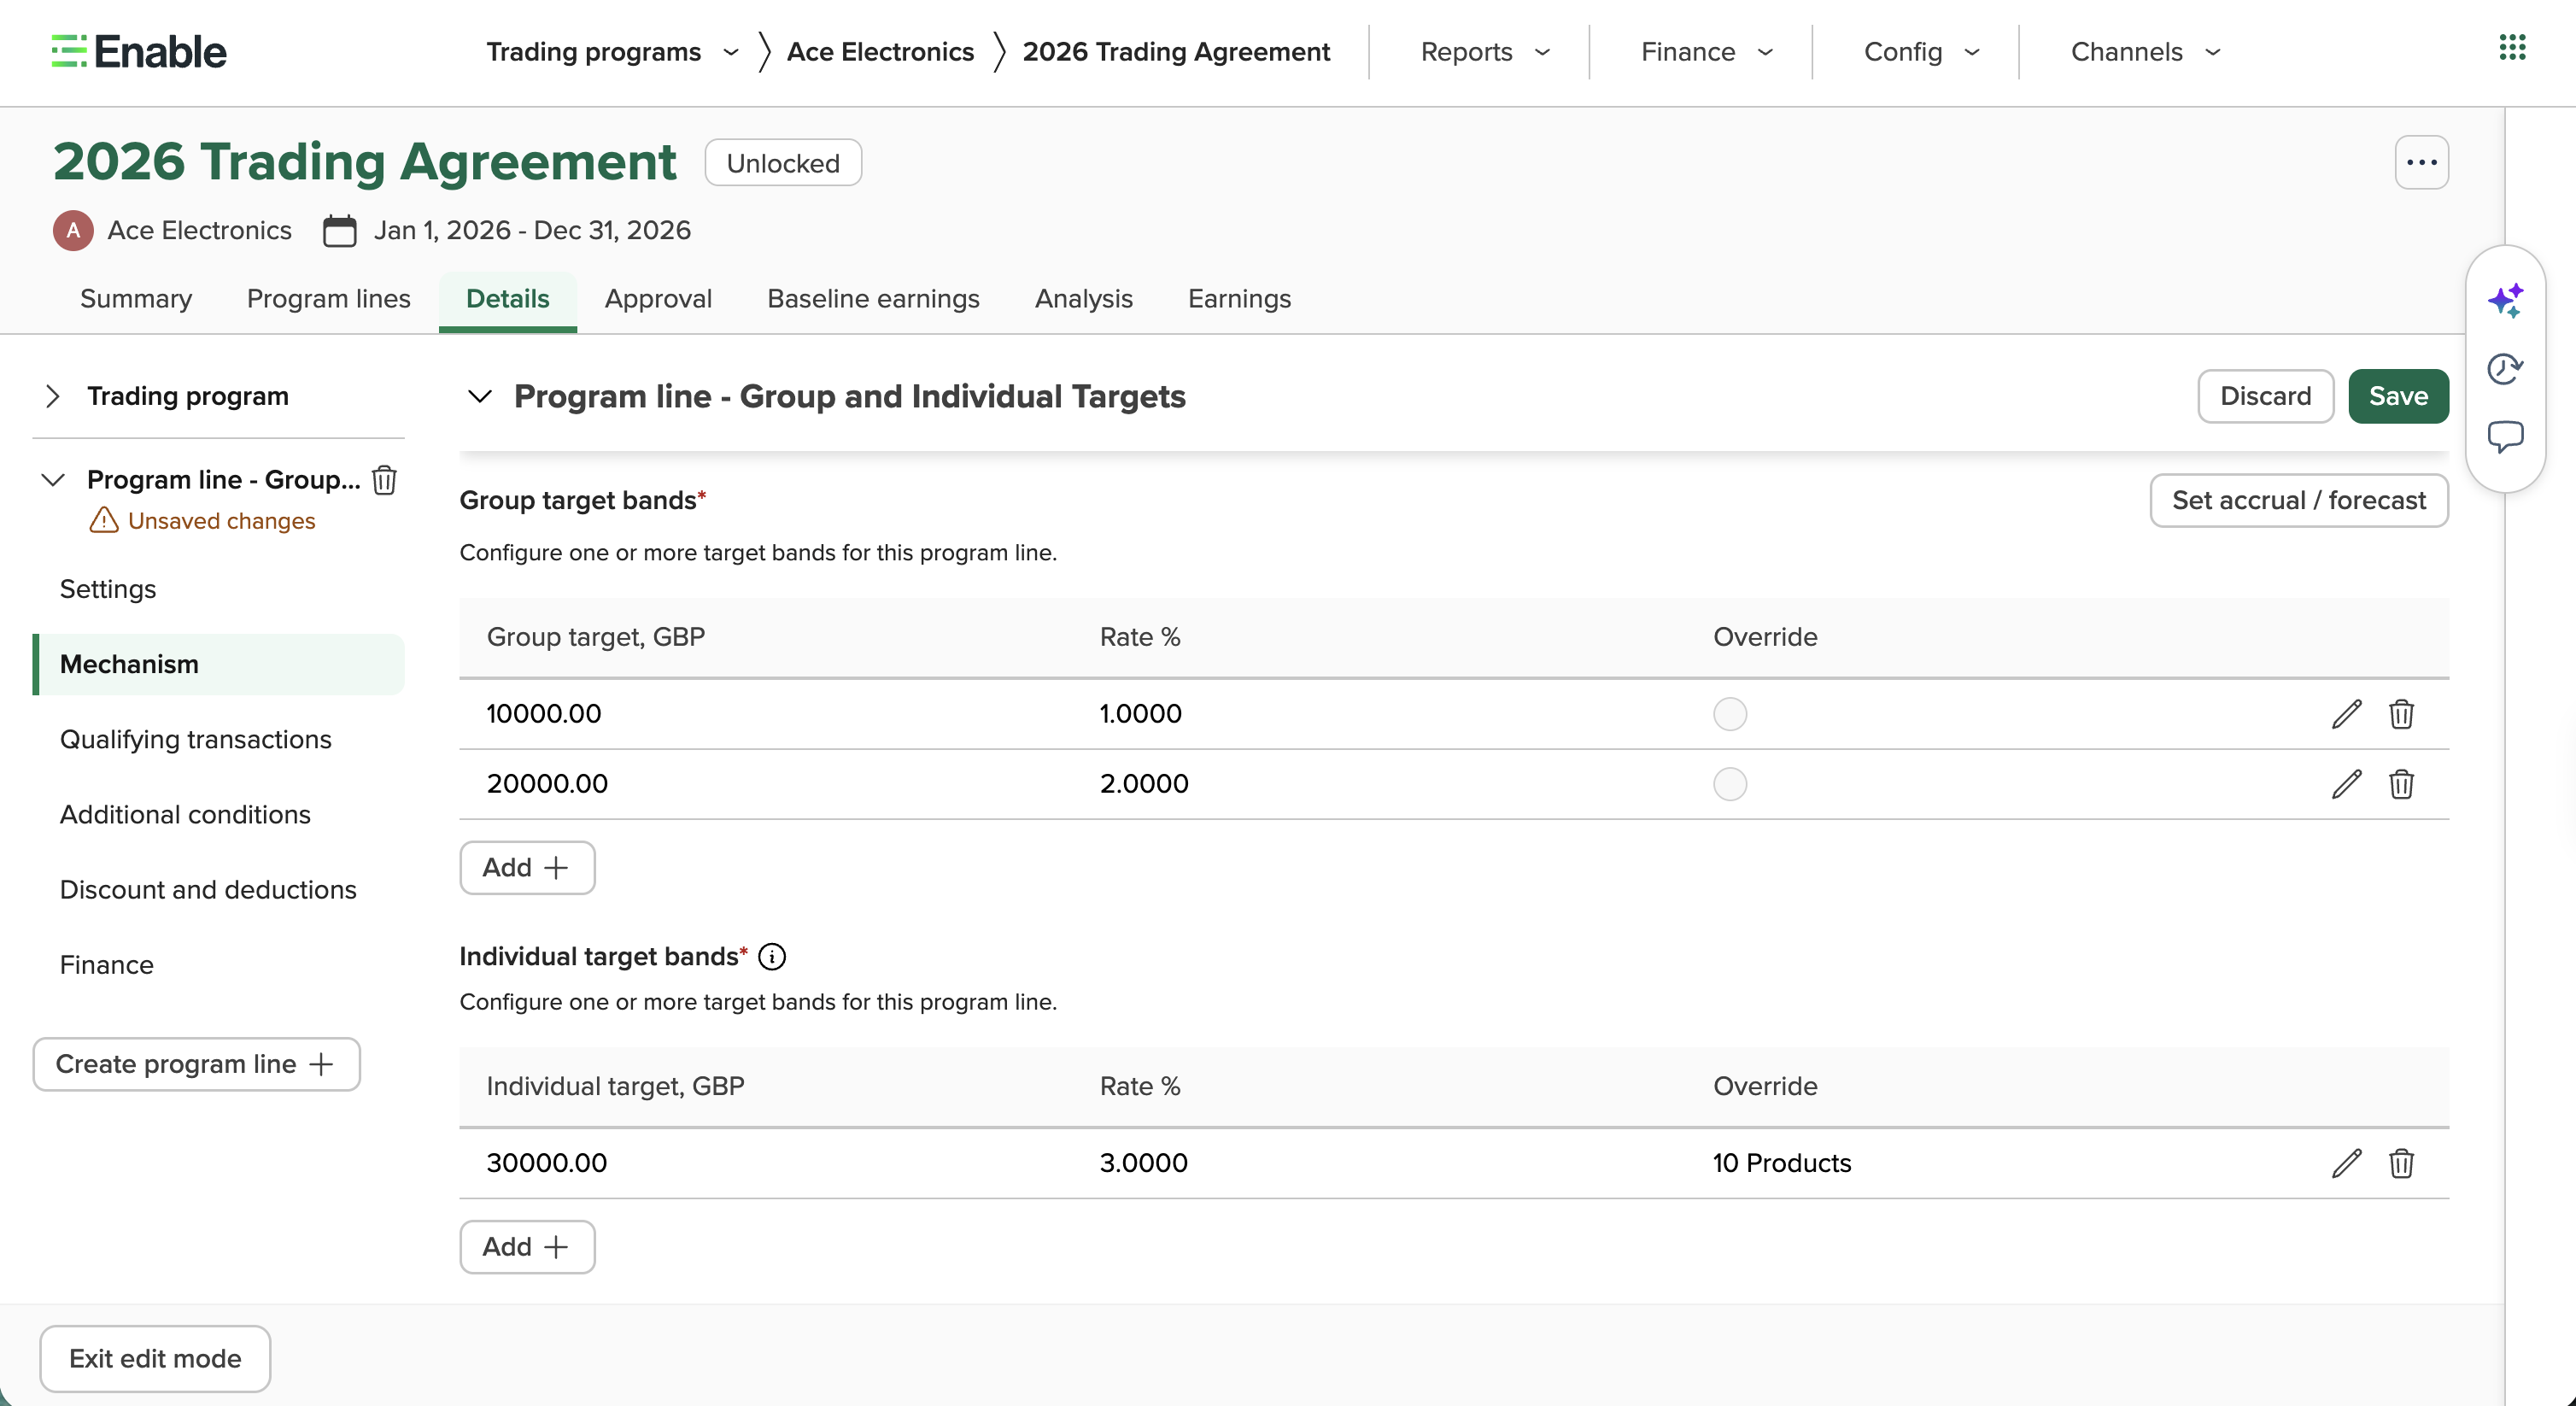Screen dimensions: 2576x1406
Task: Add a new group target band
Action: tap(527, 868)
